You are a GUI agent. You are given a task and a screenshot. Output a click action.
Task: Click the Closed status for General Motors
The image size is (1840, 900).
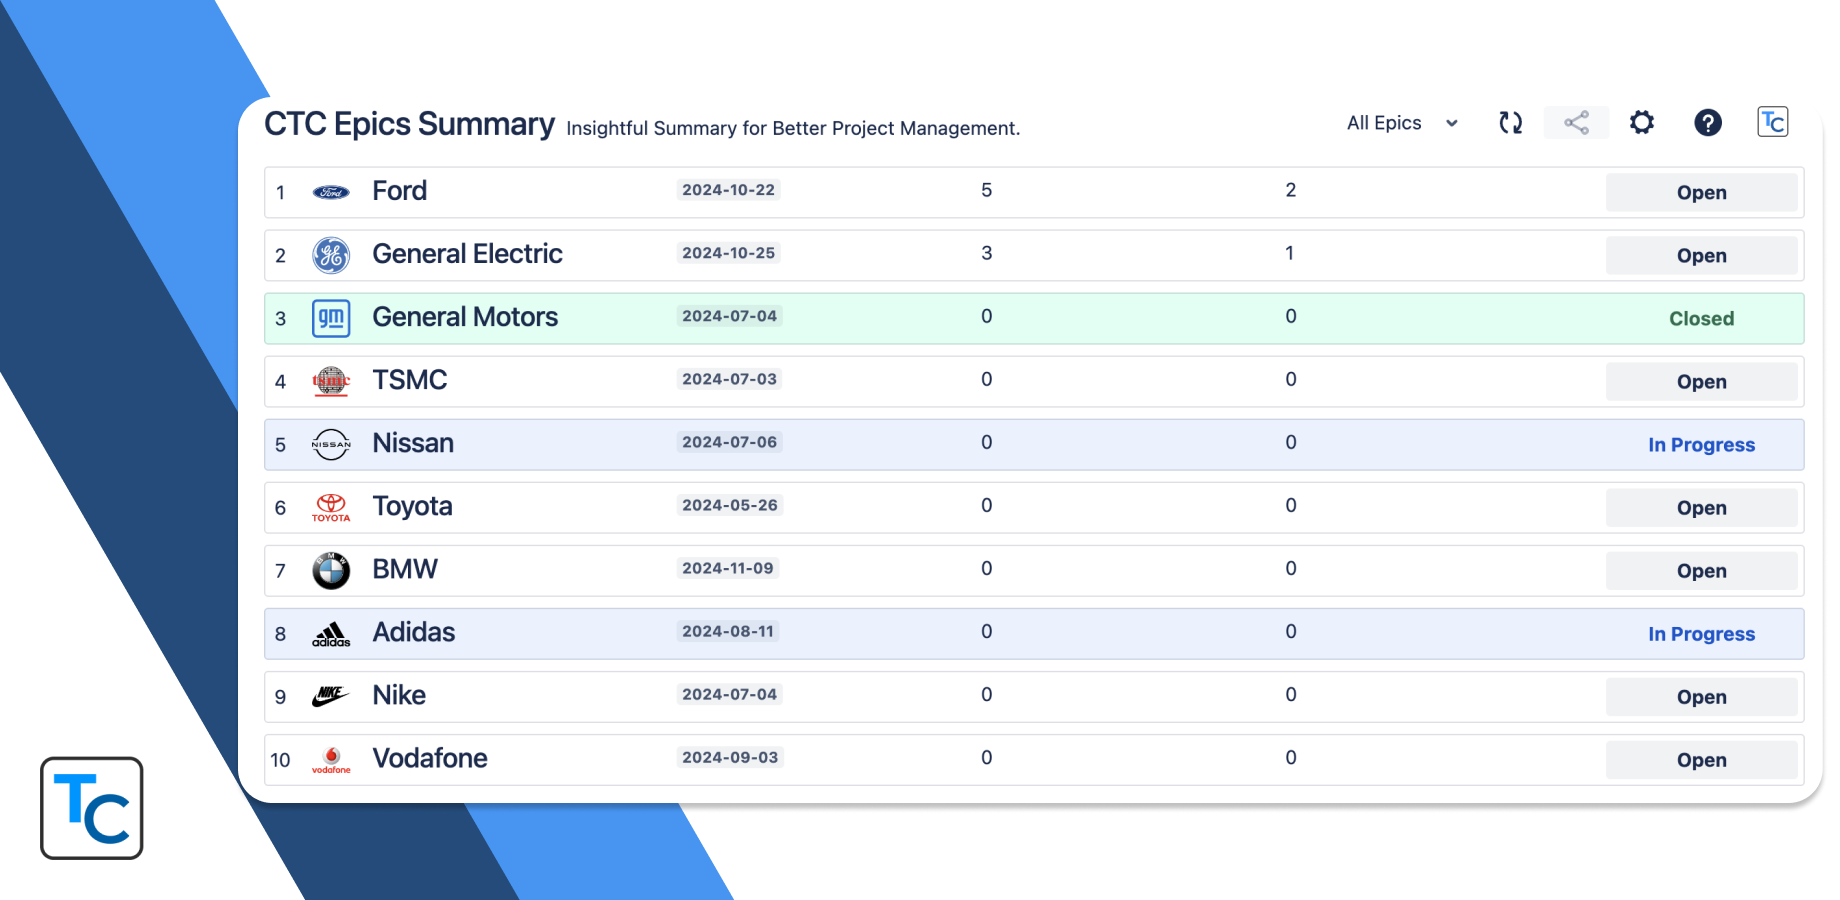tap(1701, 318)
